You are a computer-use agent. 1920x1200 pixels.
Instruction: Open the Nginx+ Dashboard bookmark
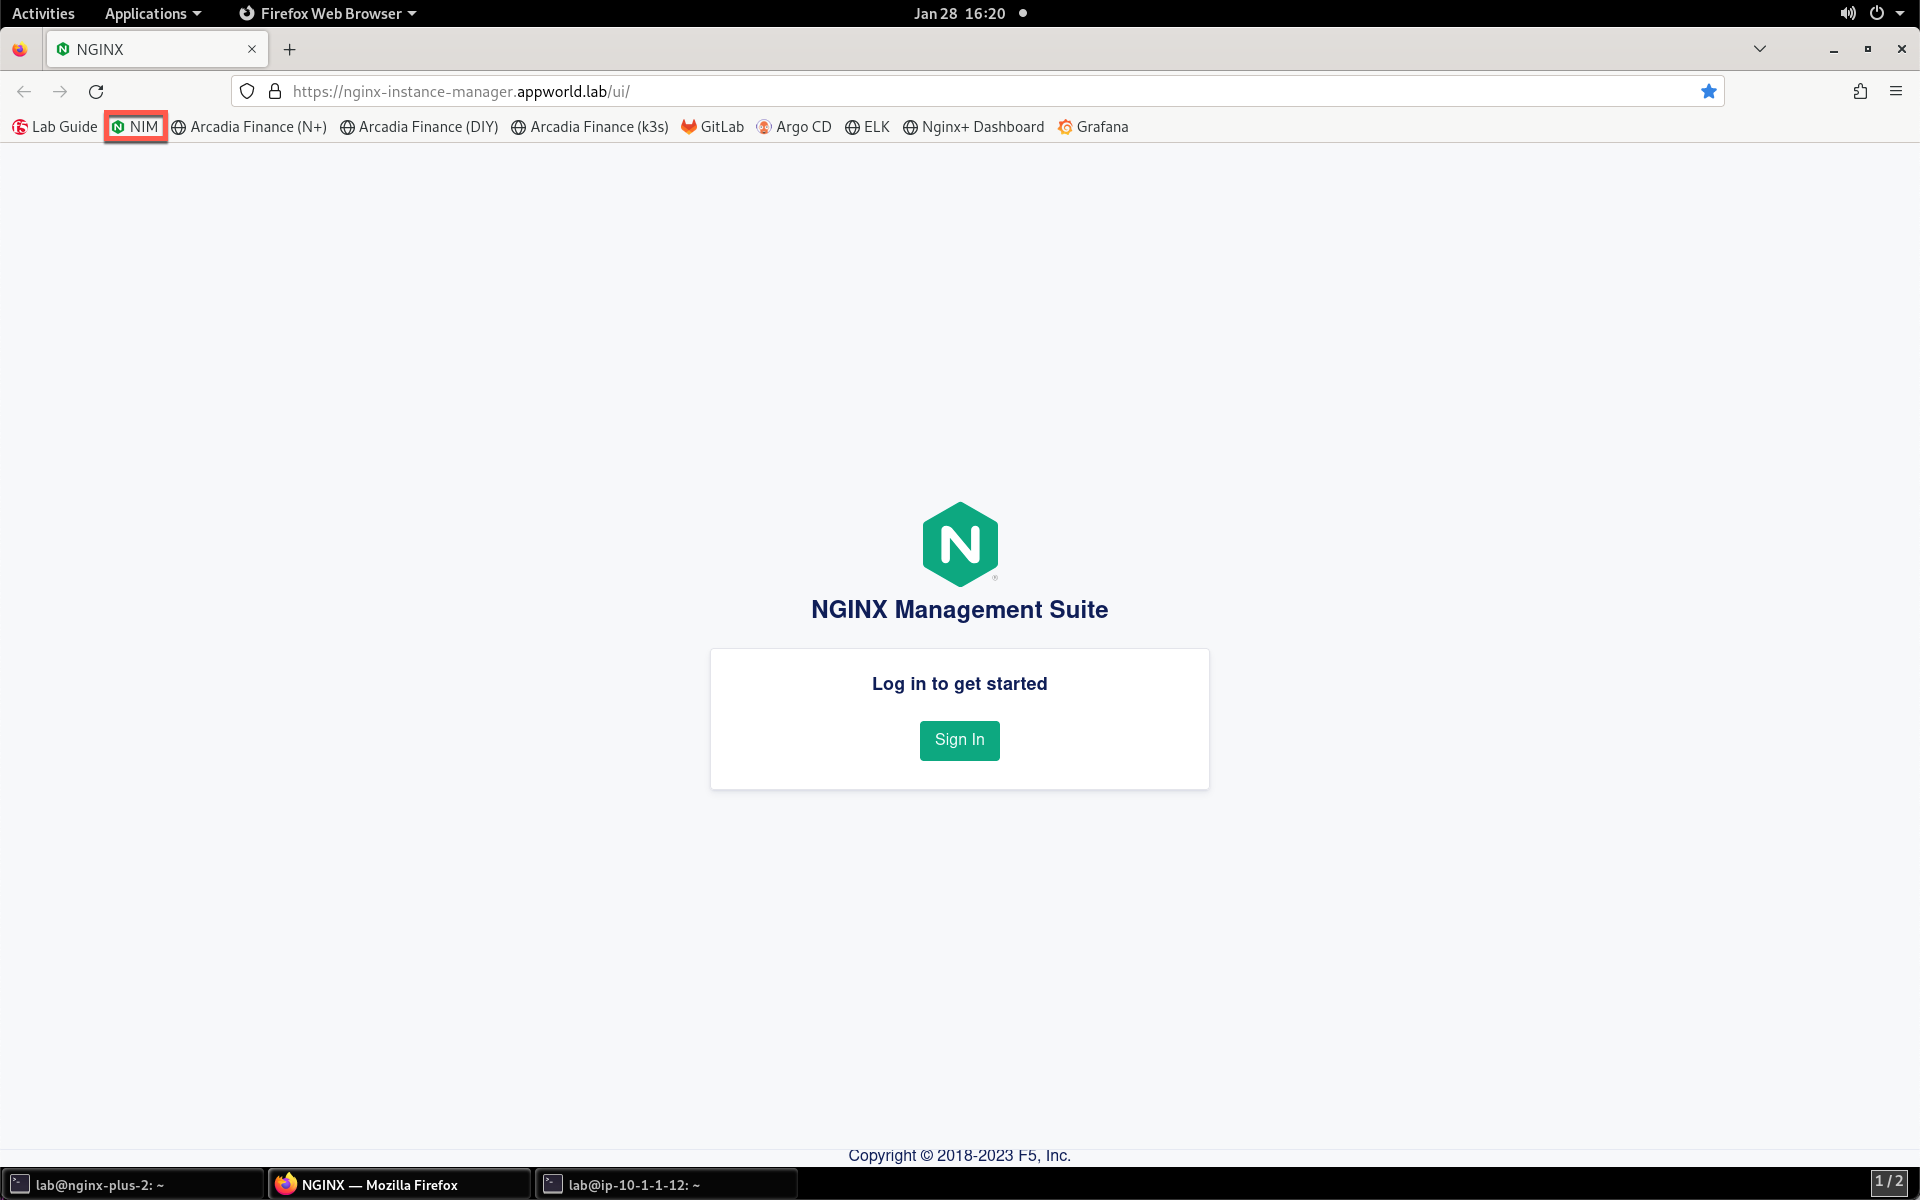pyautogui.click(x=973, y=127)
